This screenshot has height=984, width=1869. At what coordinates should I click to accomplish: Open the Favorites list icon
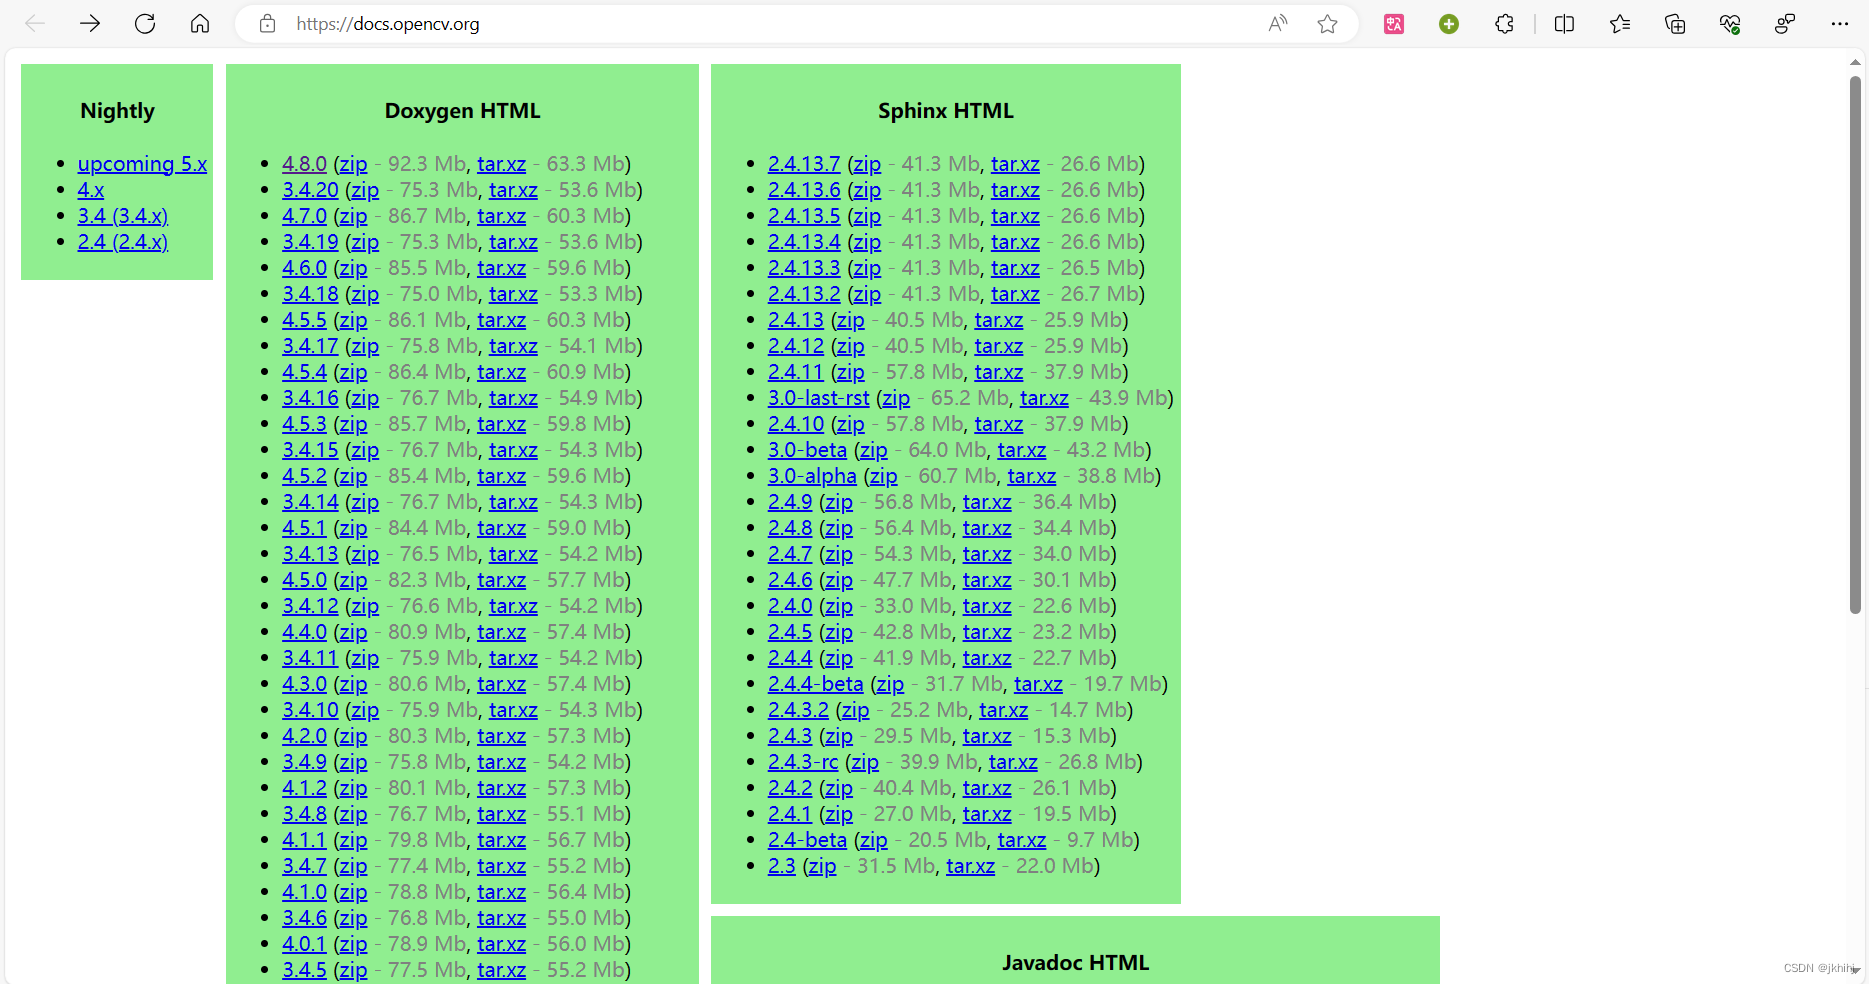(x=1620, y=23)
